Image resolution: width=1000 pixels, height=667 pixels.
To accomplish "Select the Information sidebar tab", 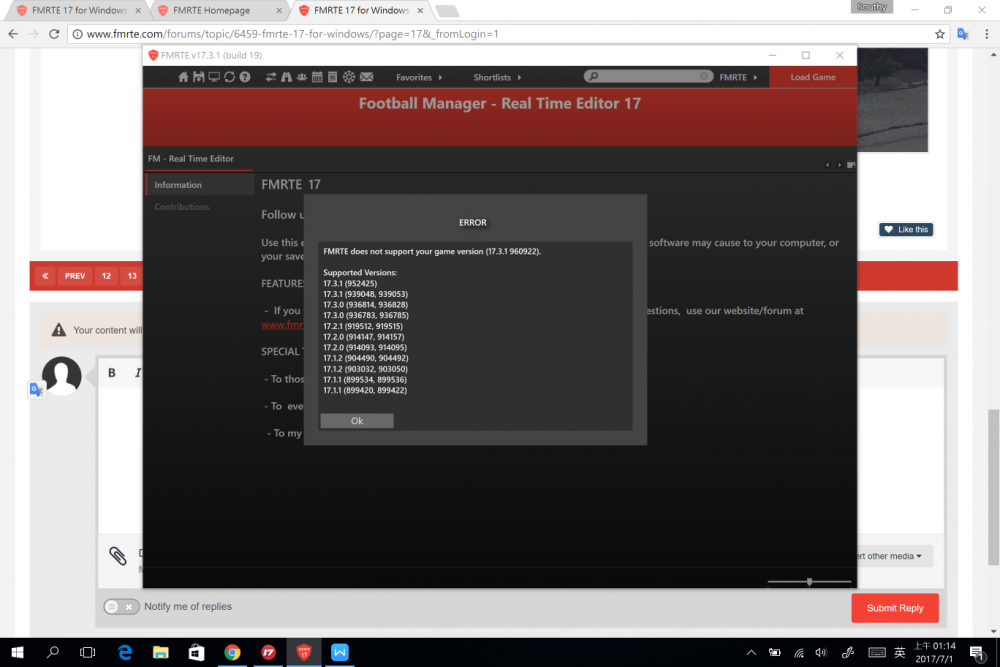I will [200, 185].
